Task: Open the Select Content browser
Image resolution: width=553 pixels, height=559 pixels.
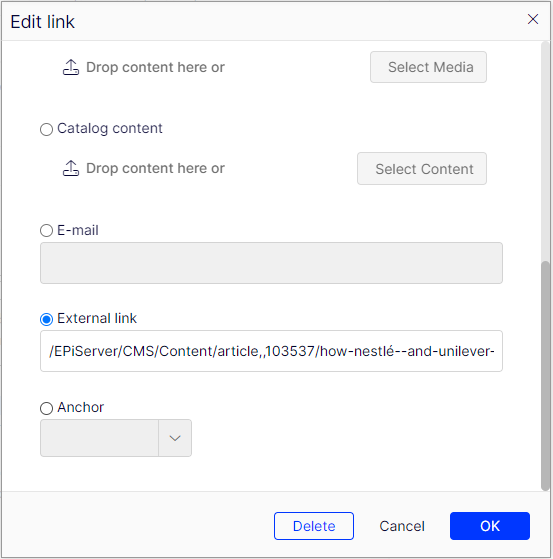Action: pyautogui.click(x=422, y=169)
